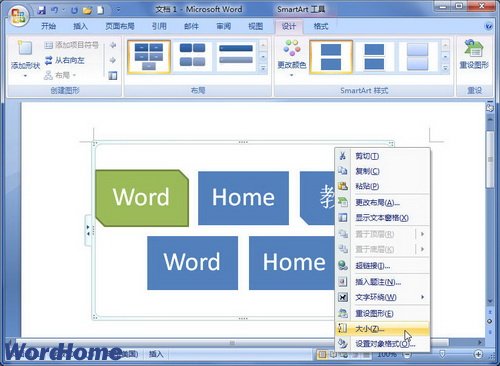500x366 pixels.
Task: Choose 重设图形(E) from the context menu
Action: (x=383, y=313)
